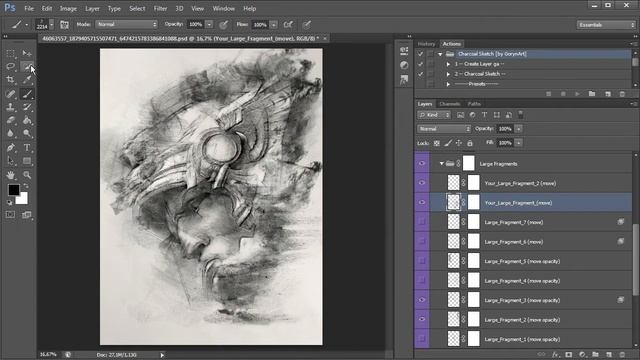Open the brush Mode dropdown
The image size is (640, 360).
coord(127,24)
